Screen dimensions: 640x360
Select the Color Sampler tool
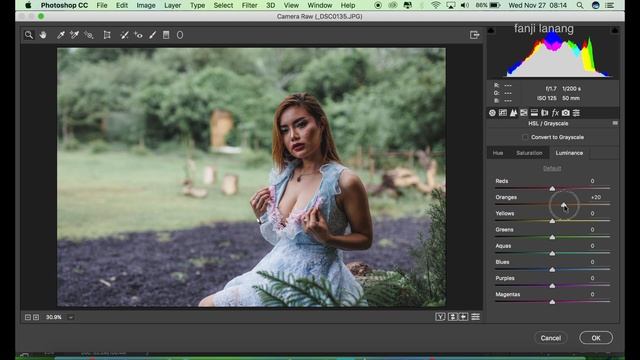[x=74, y=35]
